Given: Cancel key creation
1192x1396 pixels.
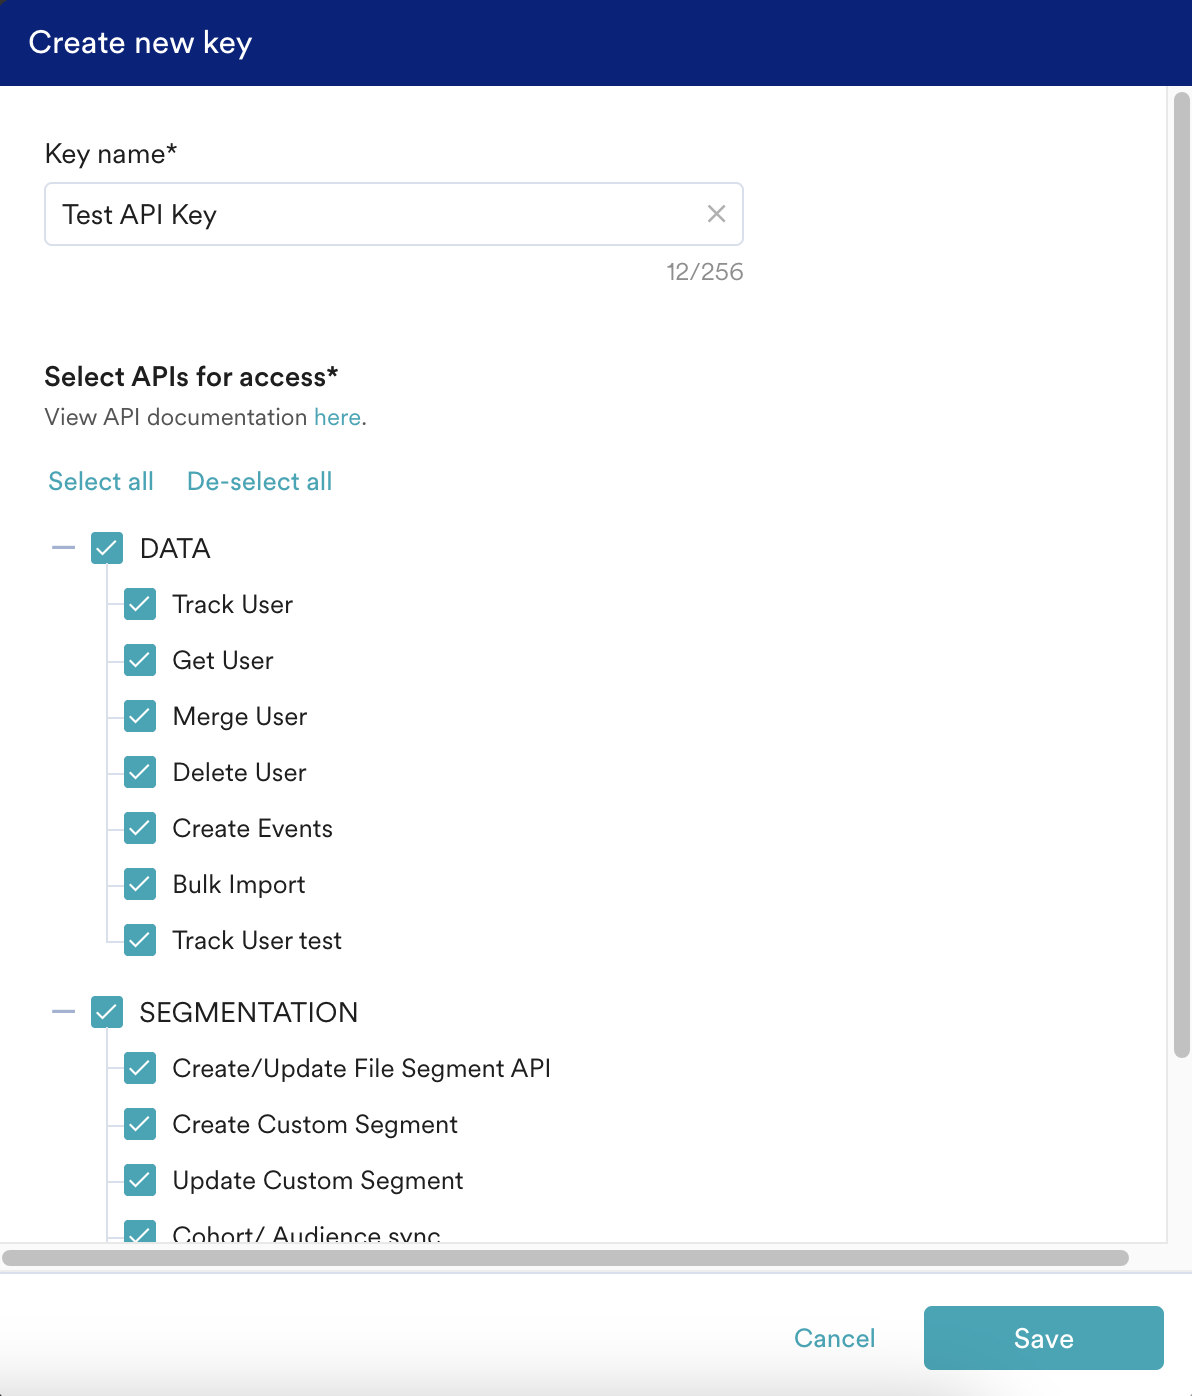Looking at the screenshot, I should 835,1338.
